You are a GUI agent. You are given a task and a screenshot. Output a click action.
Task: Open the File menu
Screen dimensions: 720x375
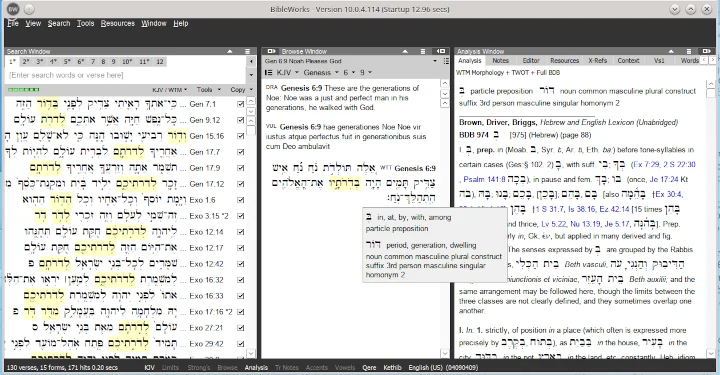(x=12, y=23)
